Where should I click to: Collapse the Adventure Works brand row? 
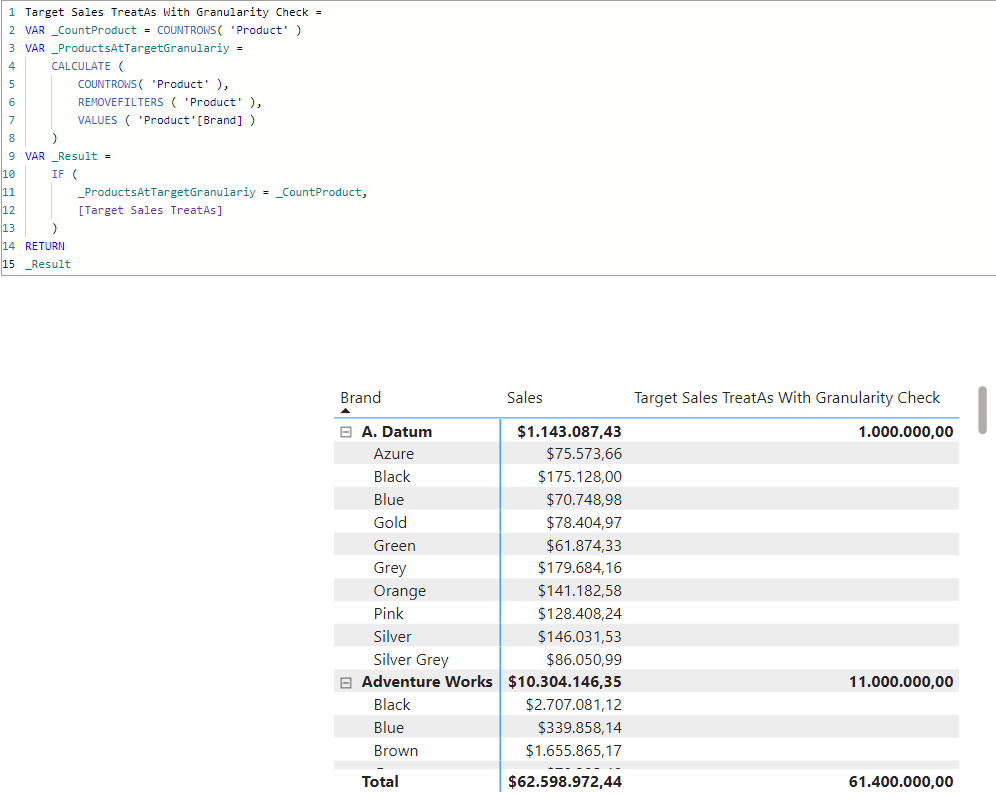(x=346, y=683)
